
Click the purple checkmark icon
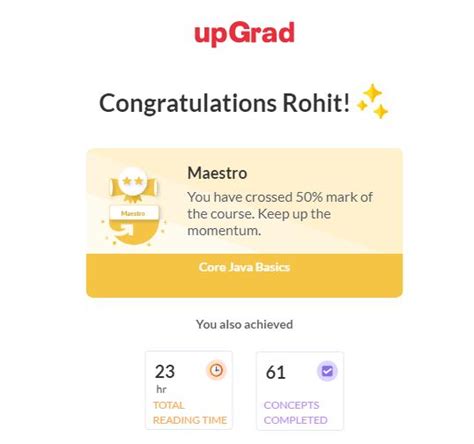(327, 371)
